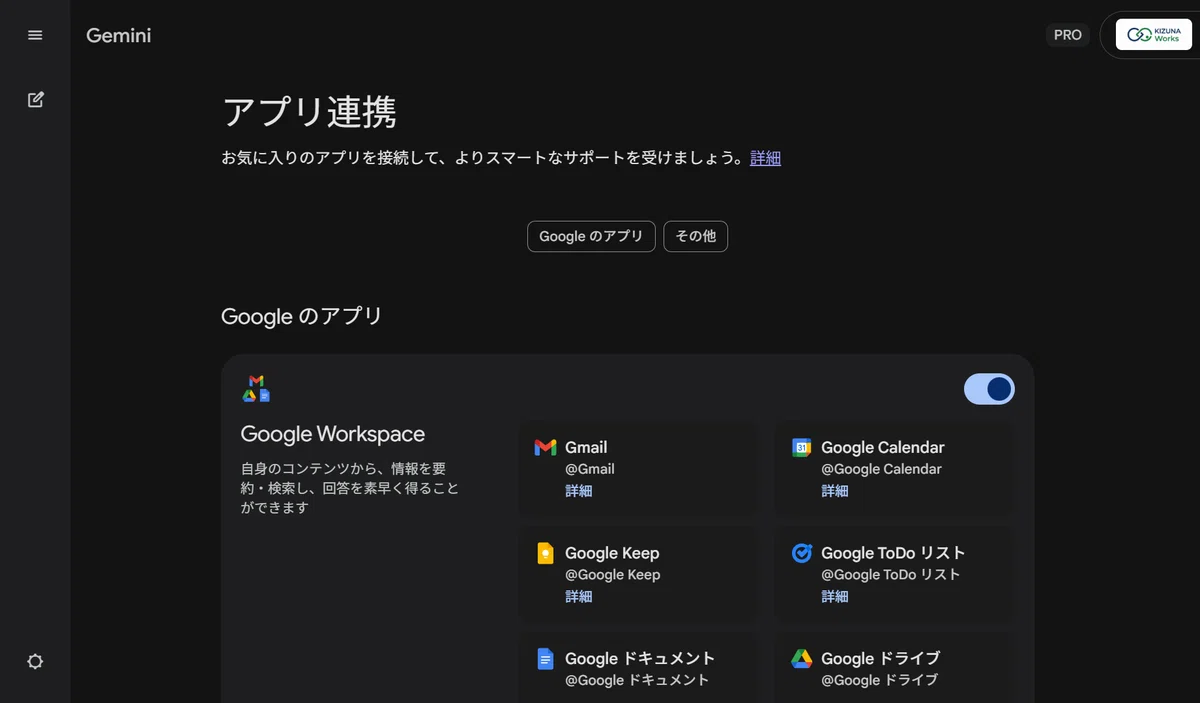Click the Gmail card title
Viewport: 1200px width, 703px height.
(x=586, y=447)
